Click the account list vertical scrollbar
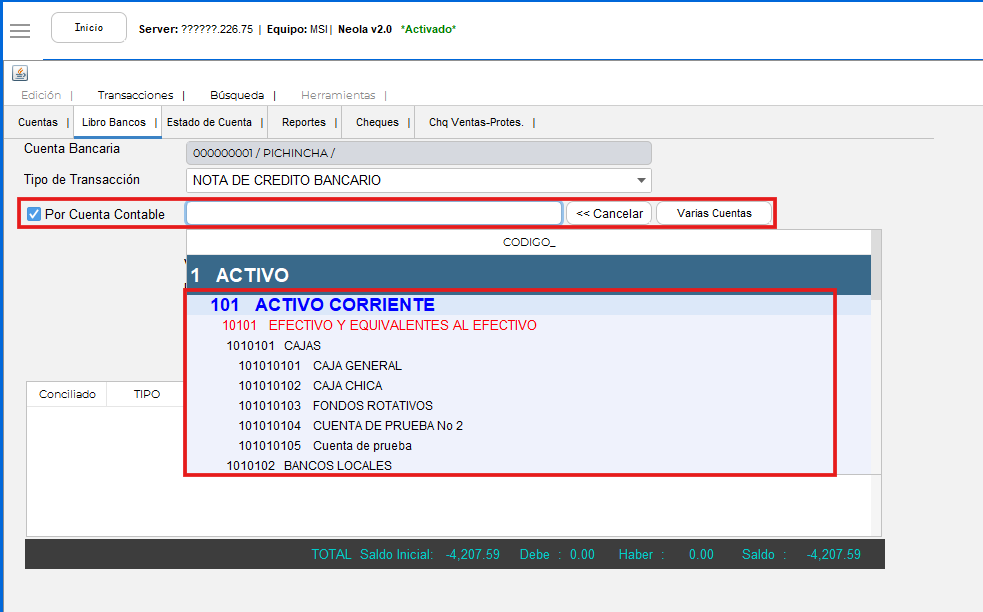Viewport: 983px width, 612px height. click(876, 380)
